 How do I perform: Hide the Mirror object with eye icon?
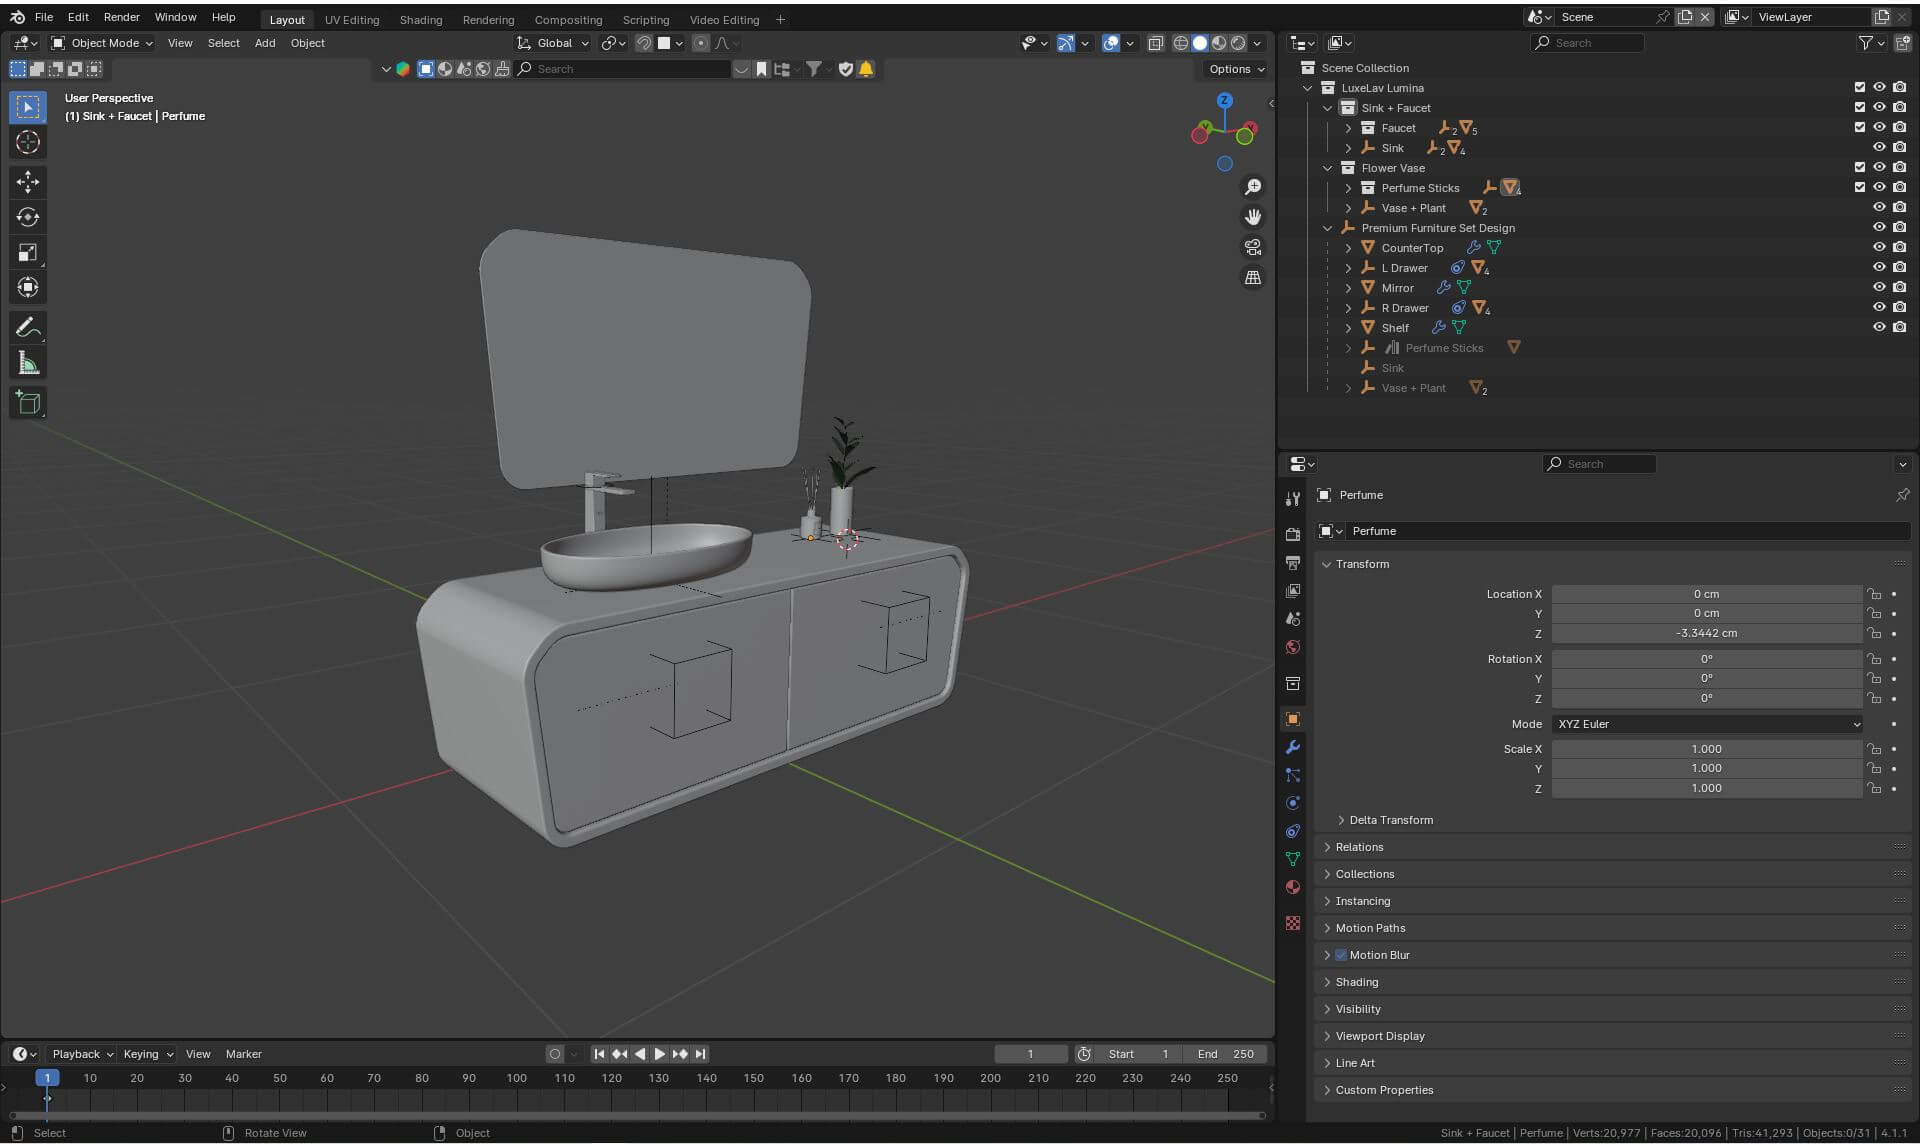click(1879, 287)
